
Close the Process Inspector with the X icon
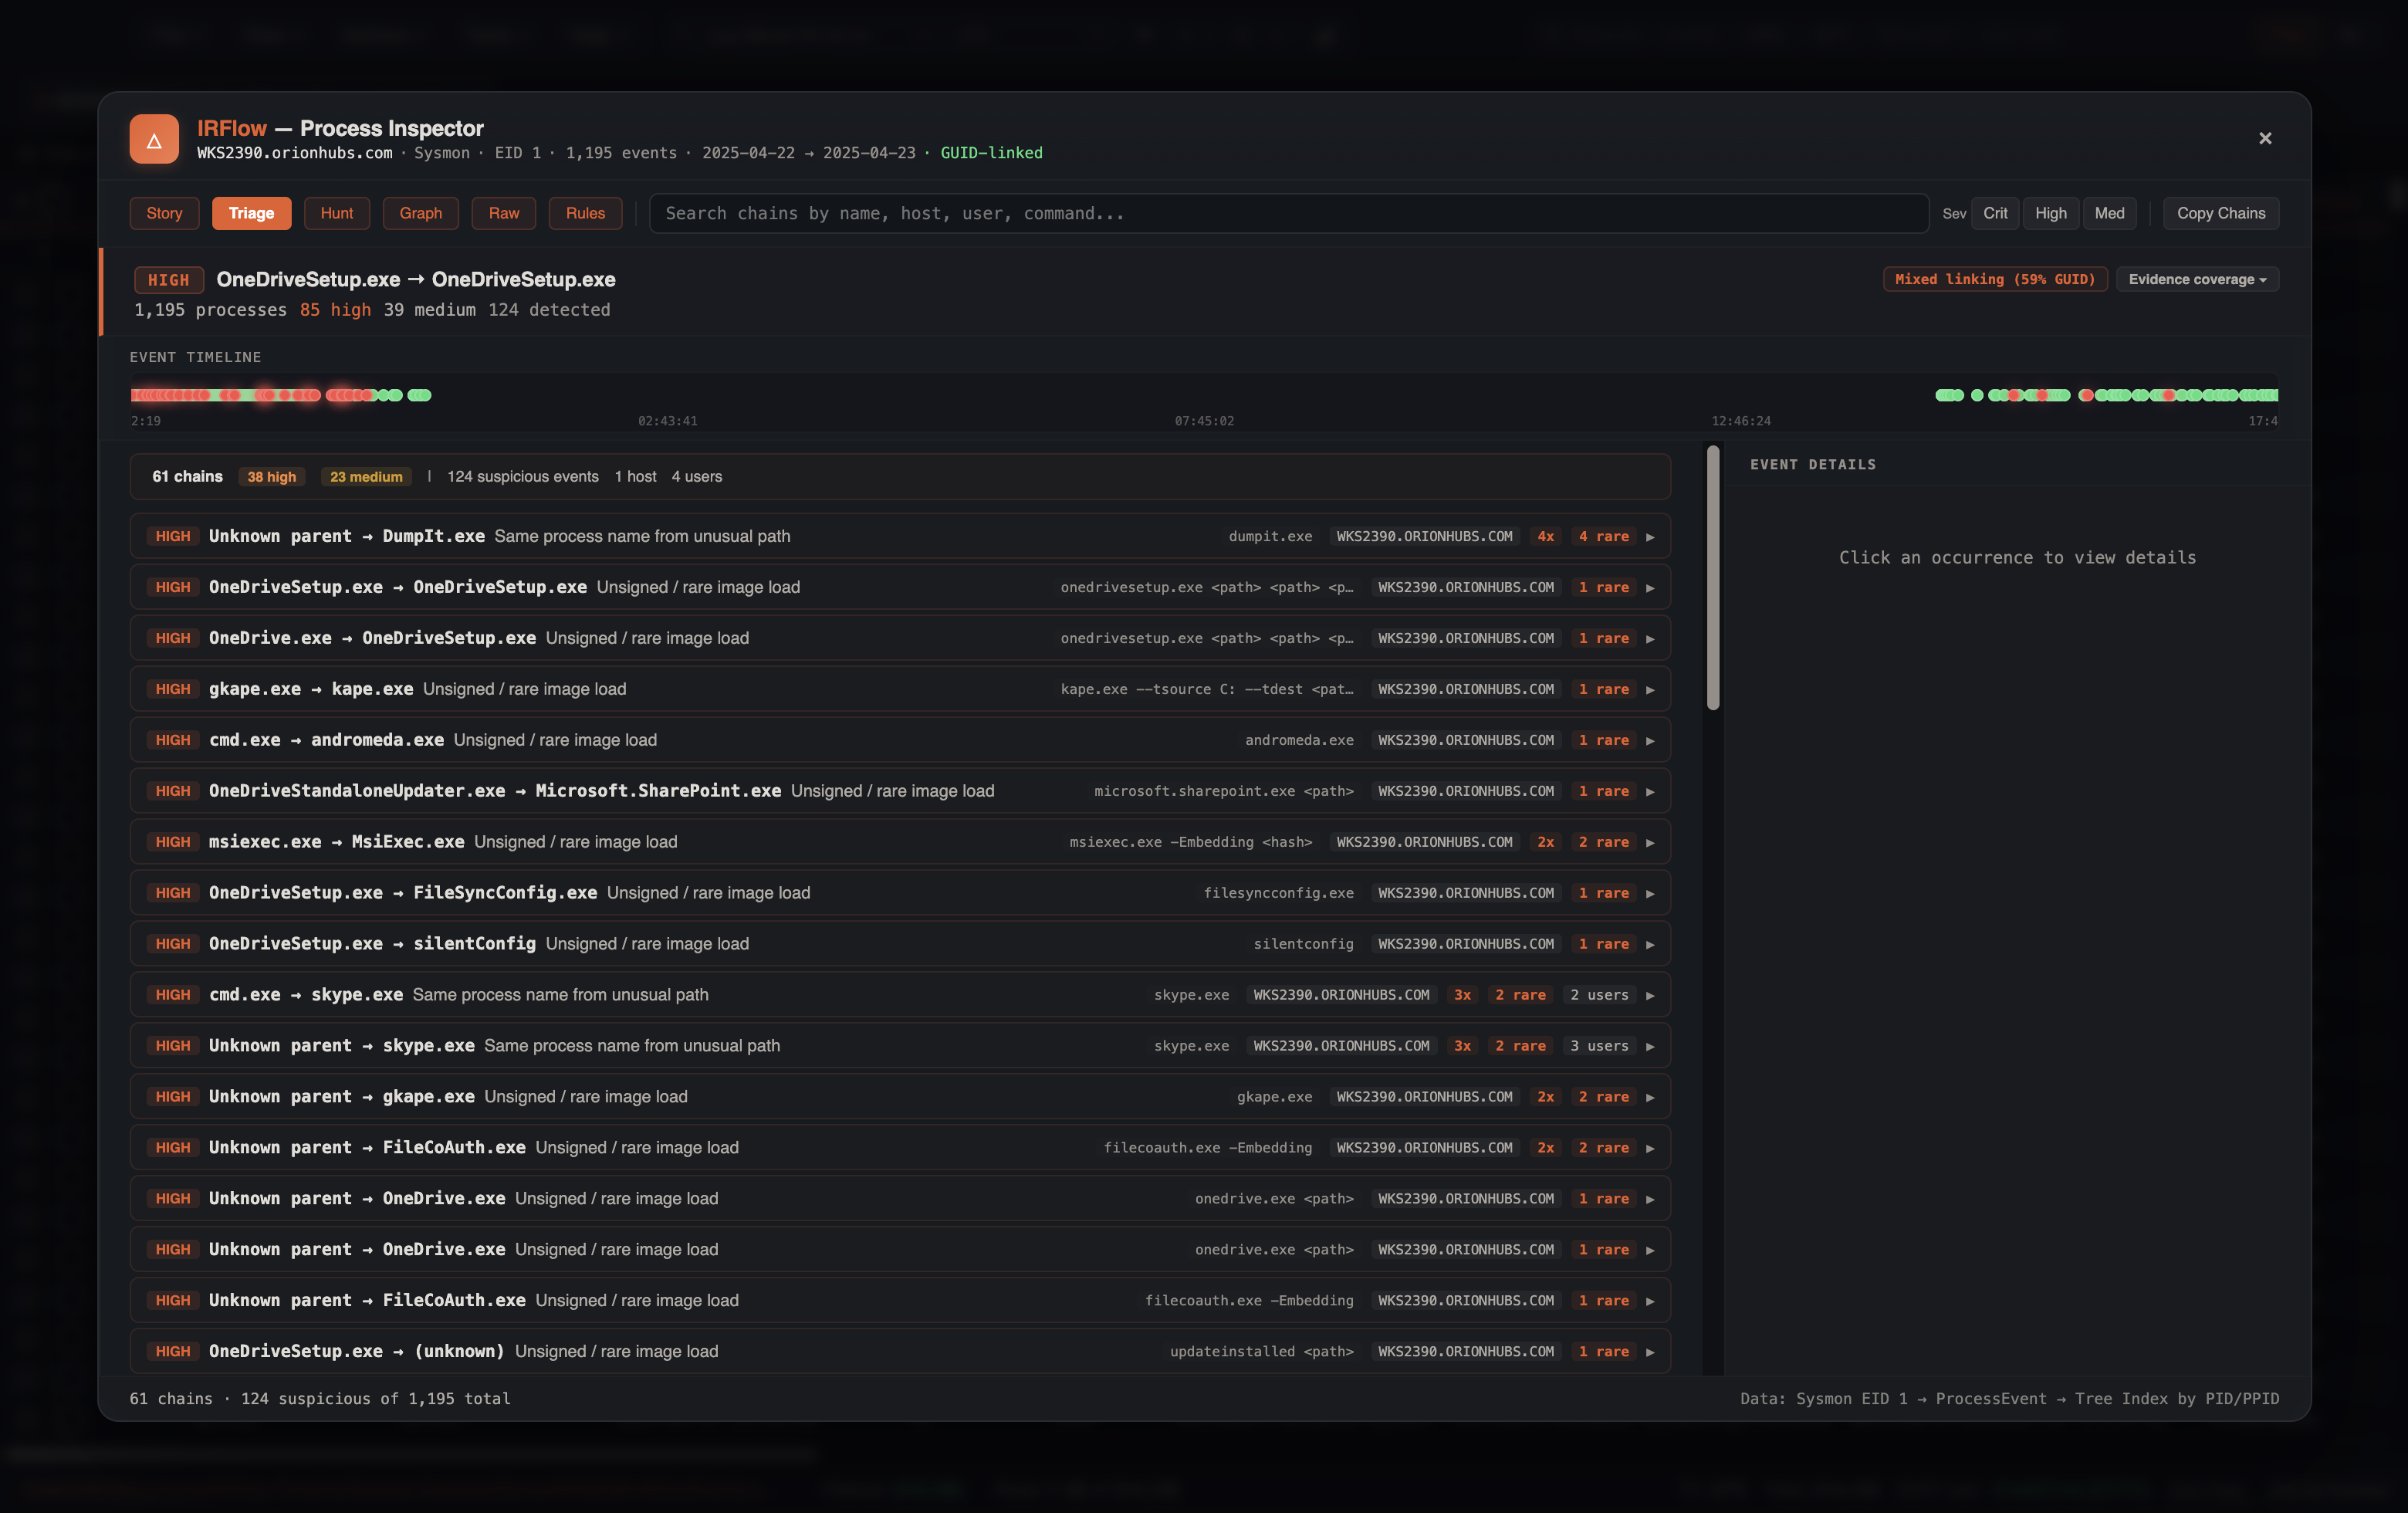pyautogui.click(x=2265, y=138)
